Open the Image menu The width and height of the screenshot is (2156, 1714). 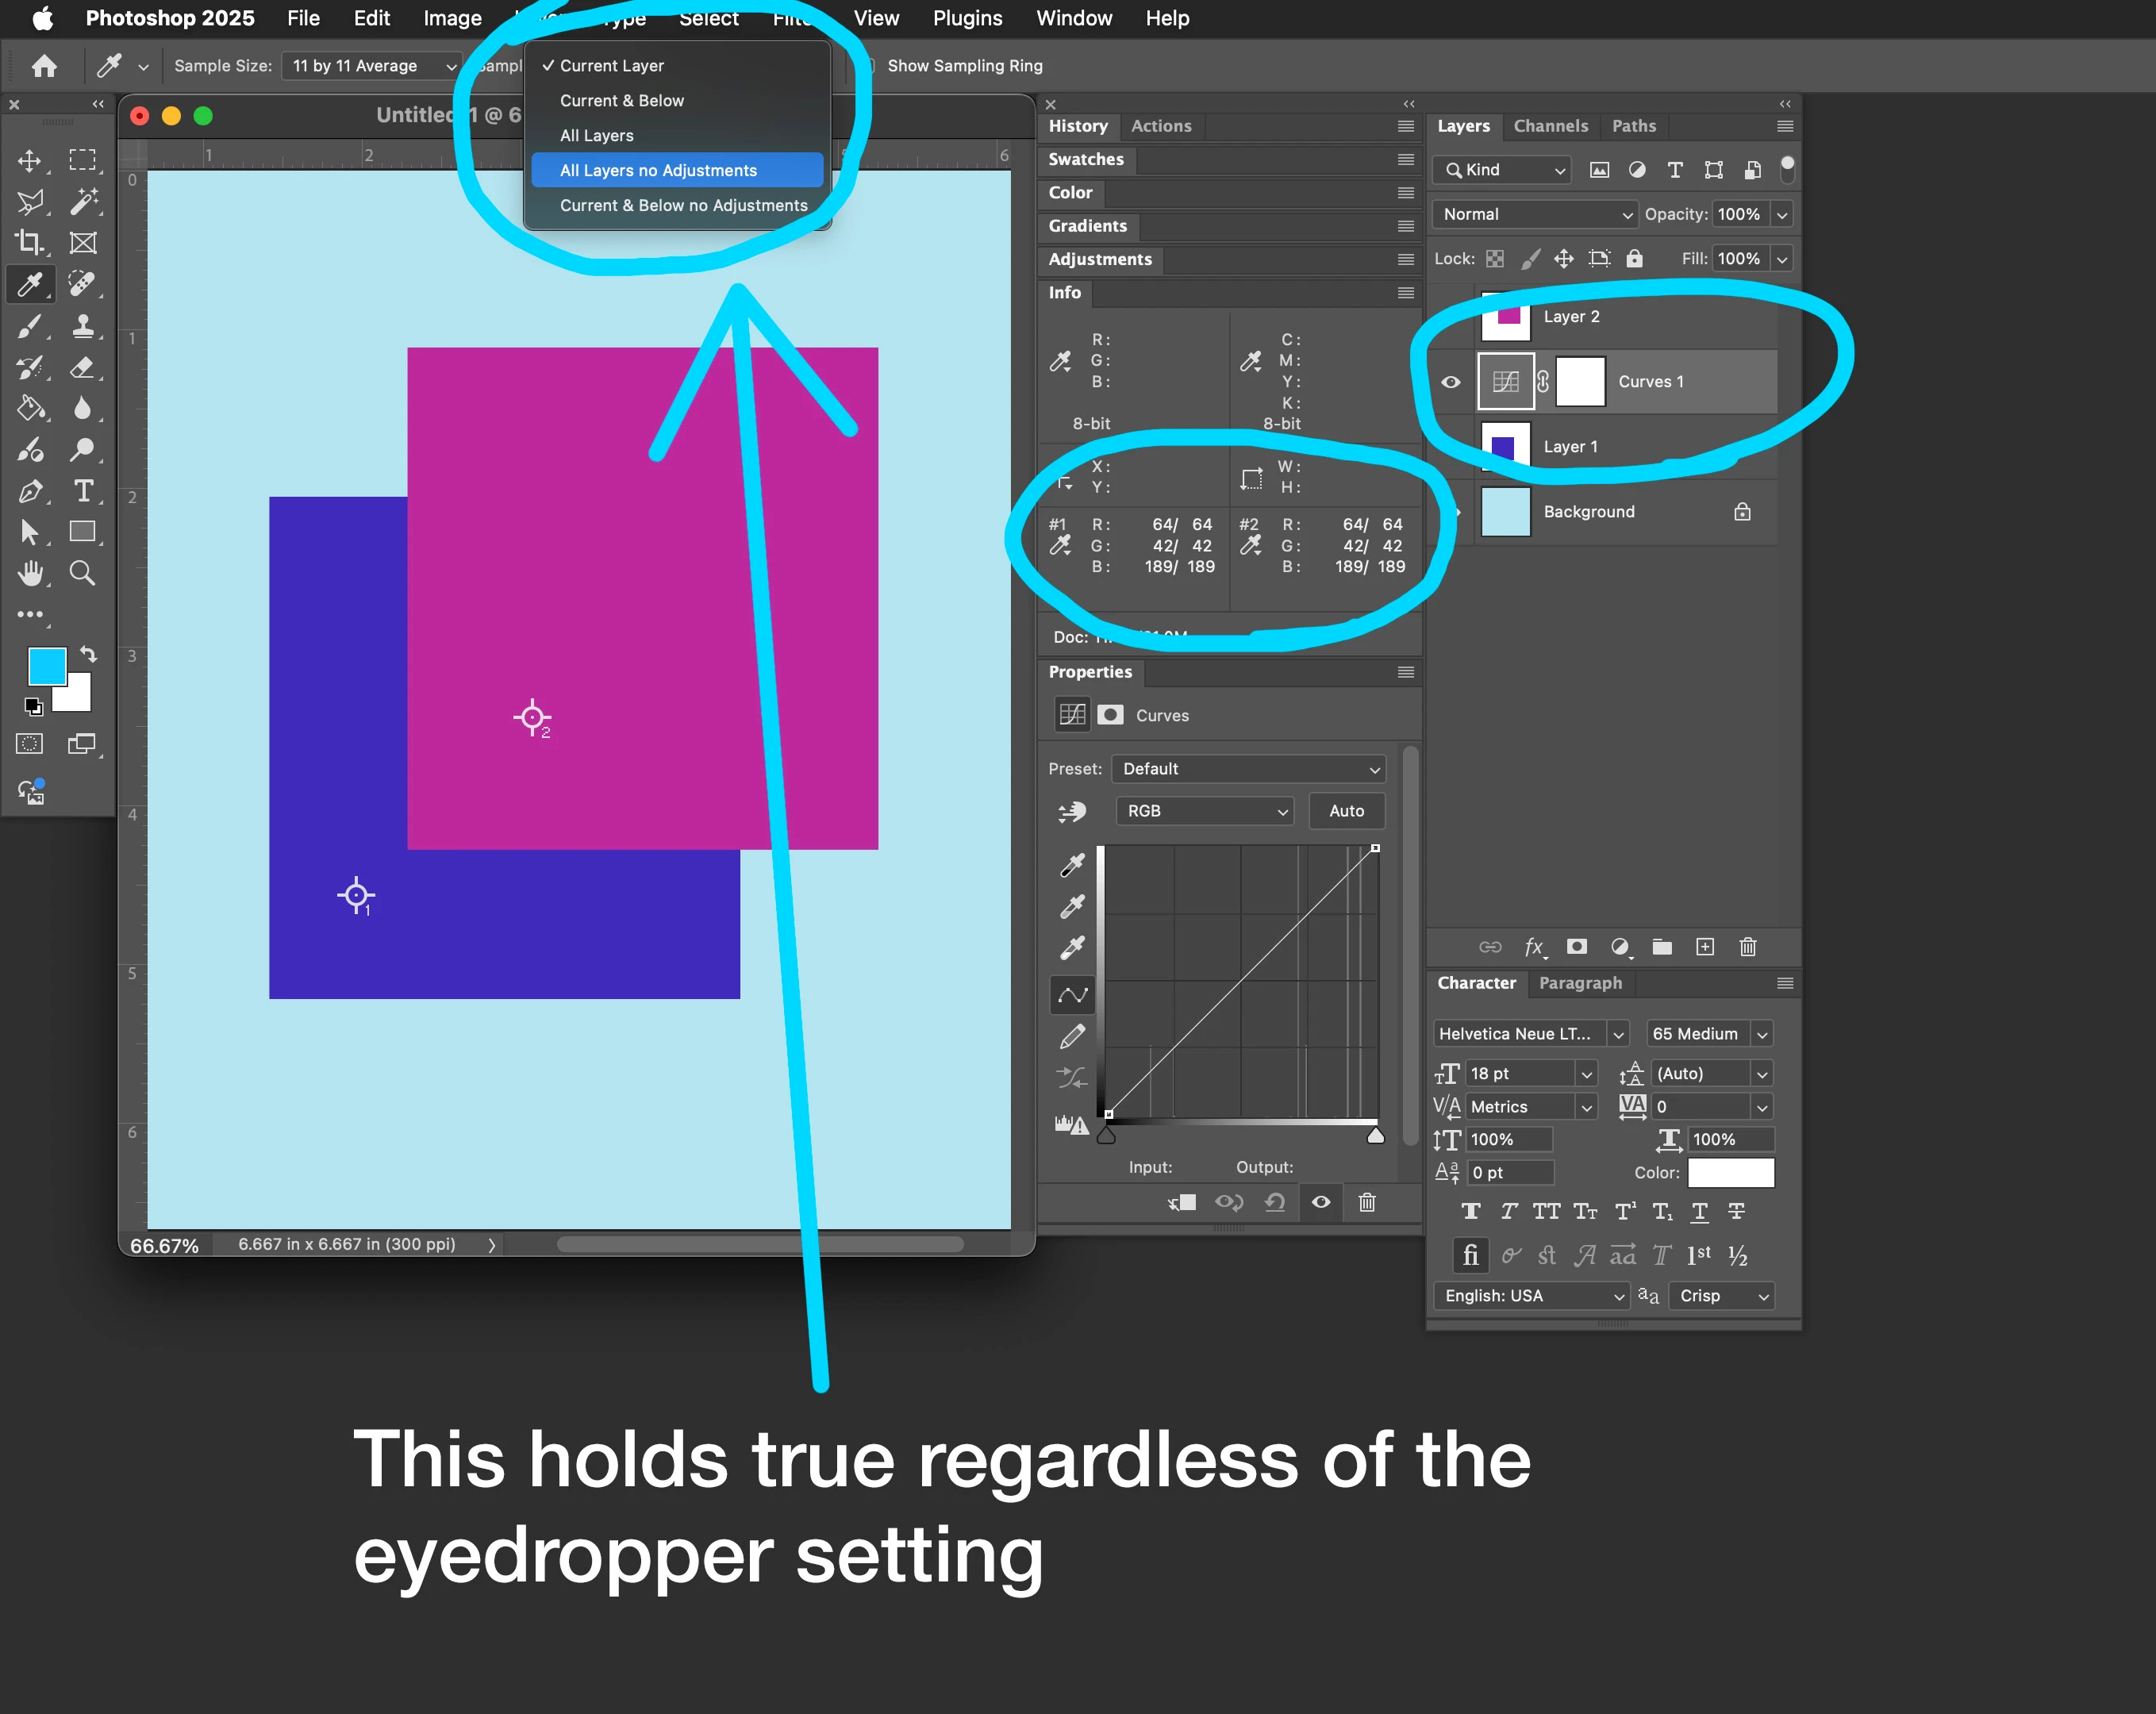pos(452,18)
